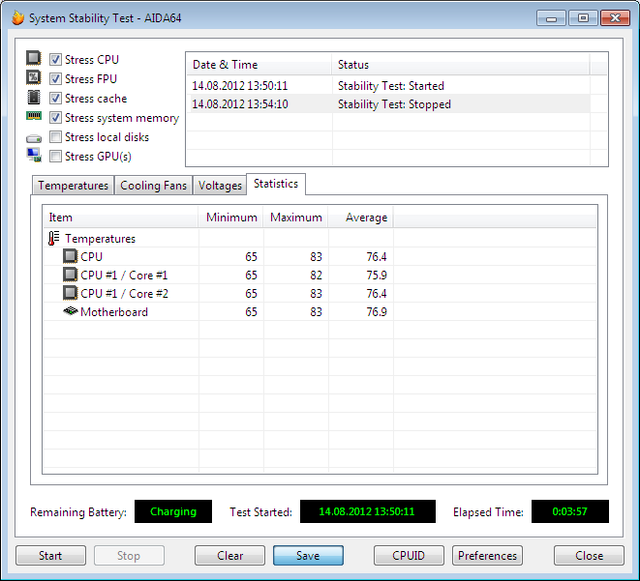Viewport: 640px width, 581px height.
Task: Click the disk drive icon beside Stress local disks
Action: pyautogui.click(x=34, y=137)
